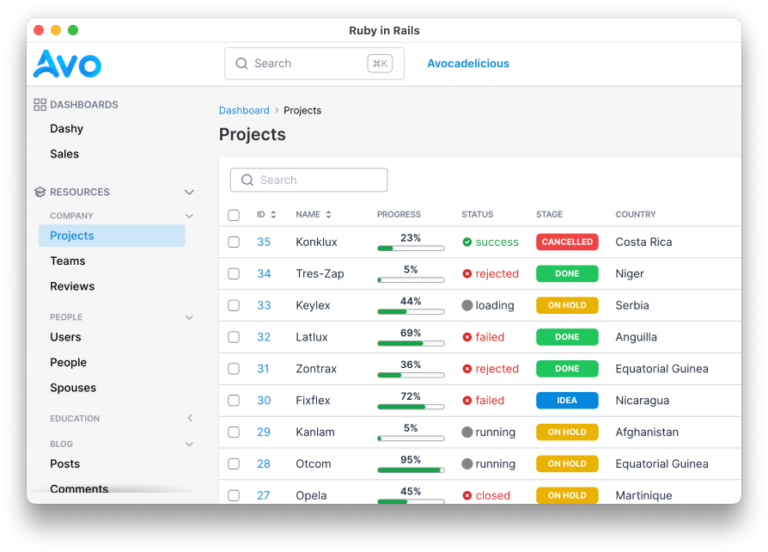Check the box for project 35 Konklux
768x552 pixels.
[x=234, y=242]
